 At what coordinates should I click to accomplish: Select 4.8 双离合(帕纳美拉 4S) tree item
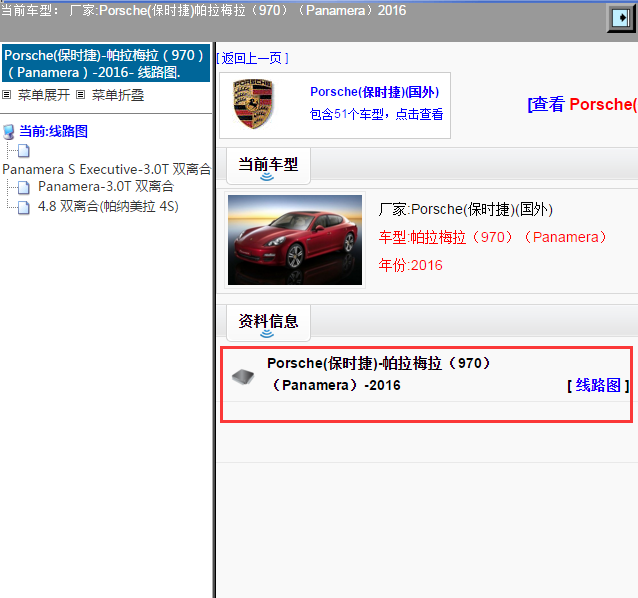pyautogui.click(x=108, y=206)
